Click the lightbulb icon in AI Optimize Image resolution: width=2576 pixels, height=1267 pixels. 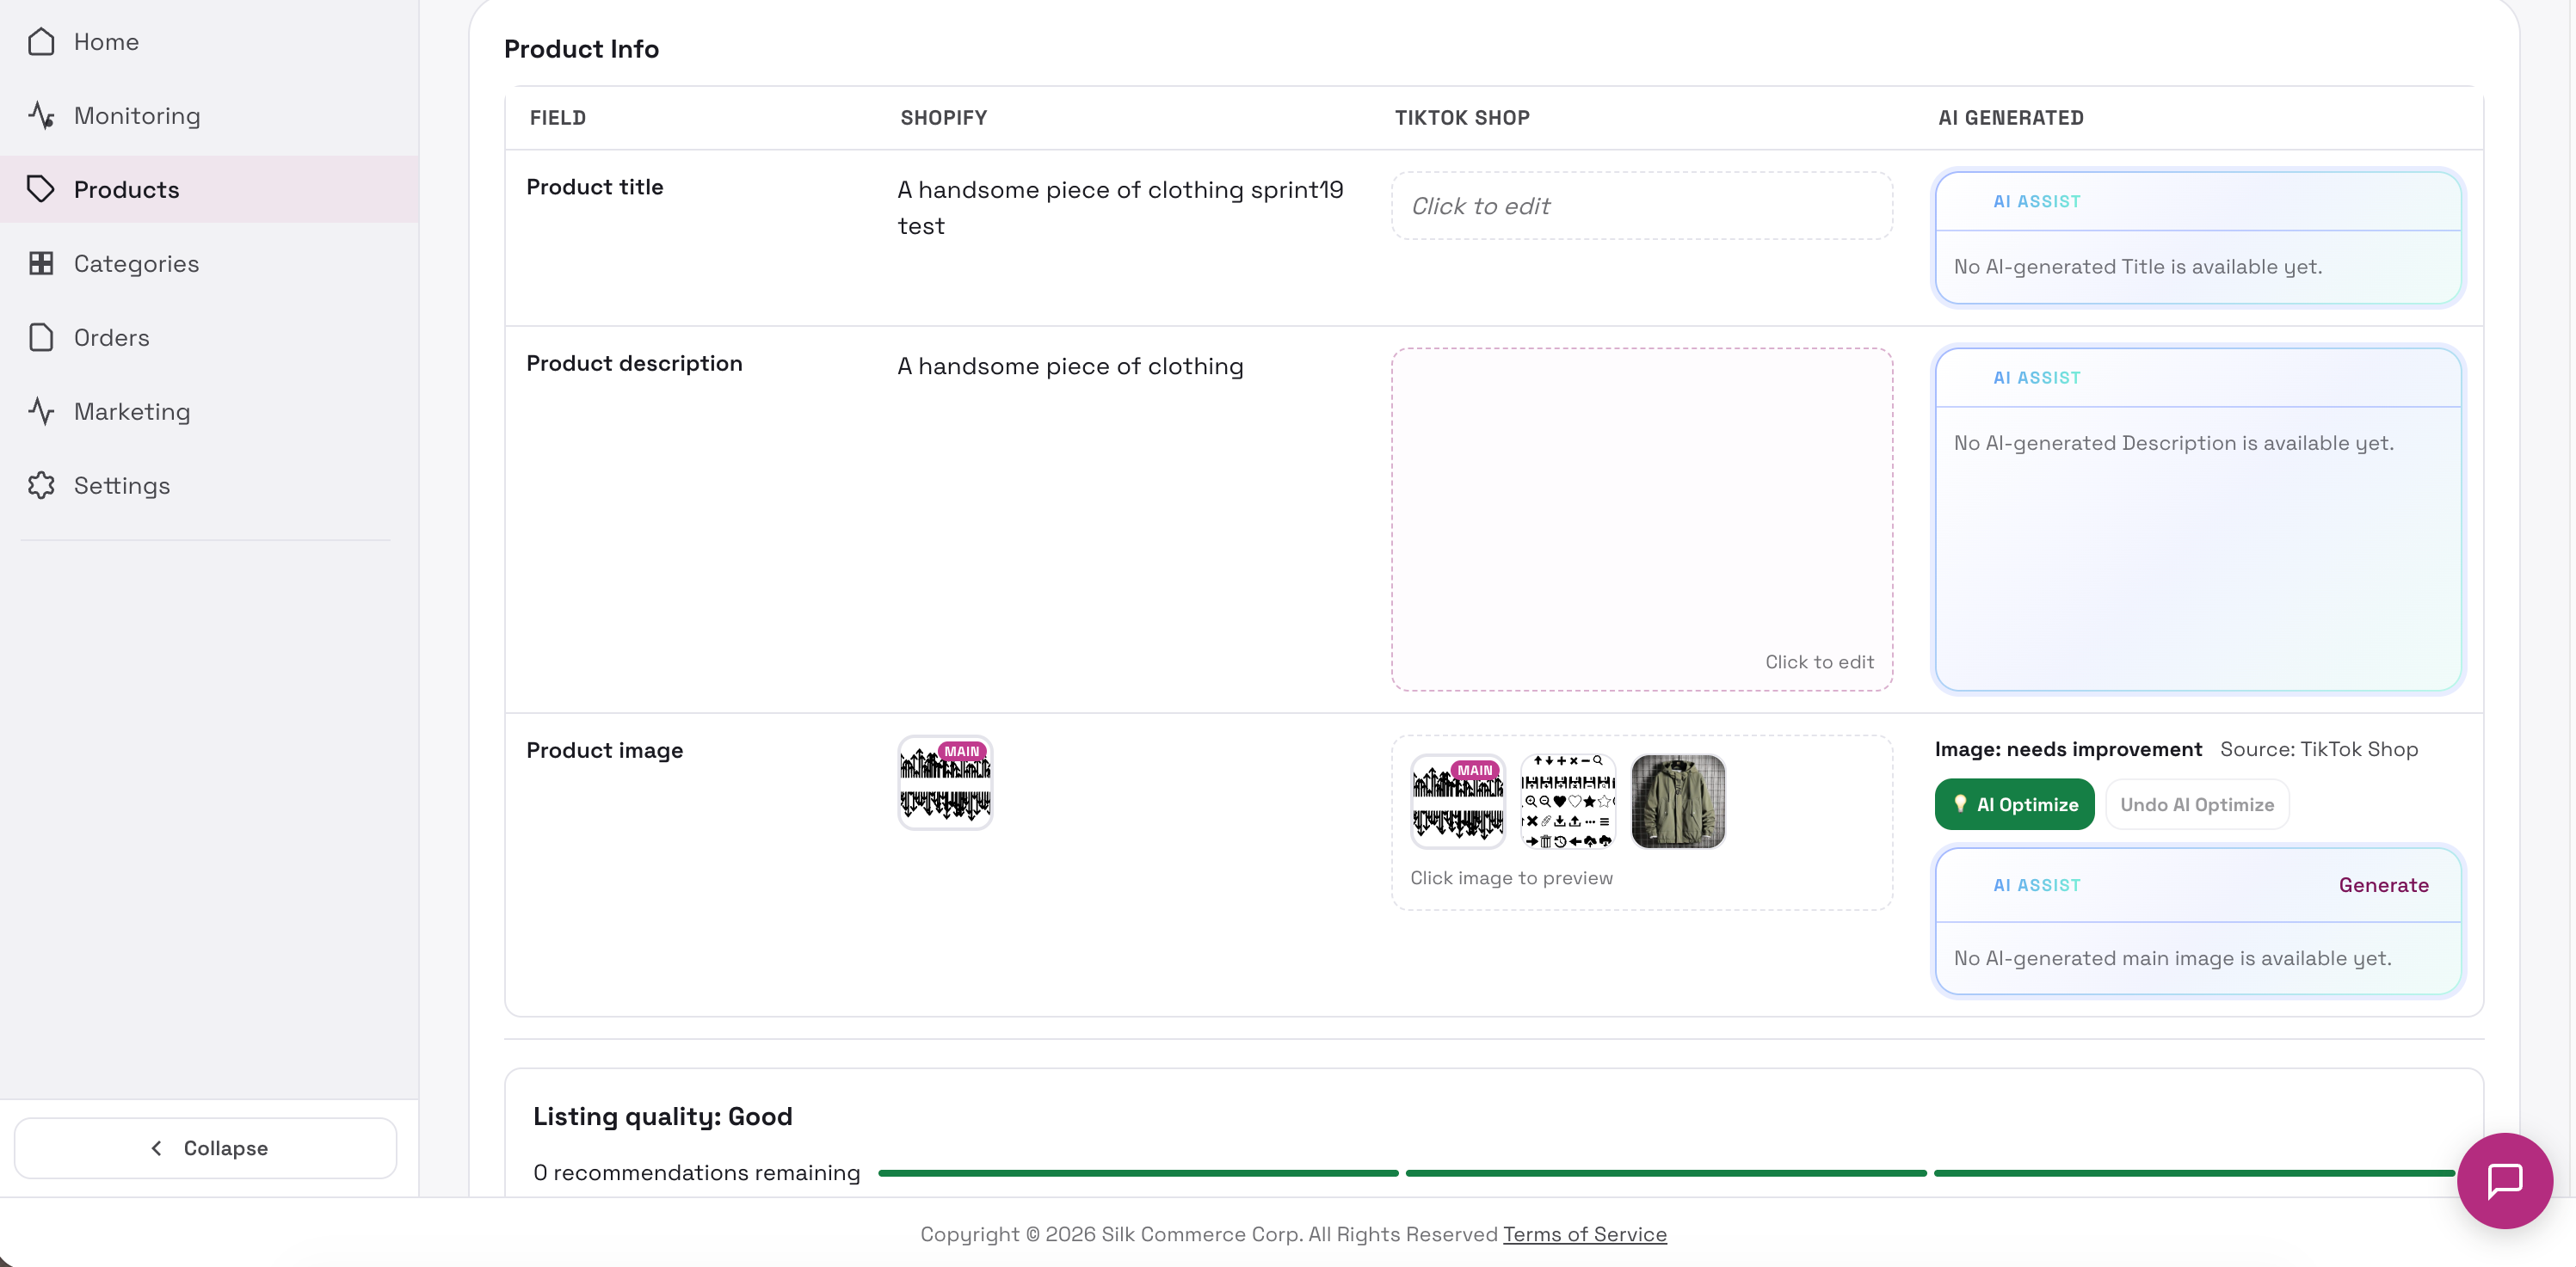1960,804
